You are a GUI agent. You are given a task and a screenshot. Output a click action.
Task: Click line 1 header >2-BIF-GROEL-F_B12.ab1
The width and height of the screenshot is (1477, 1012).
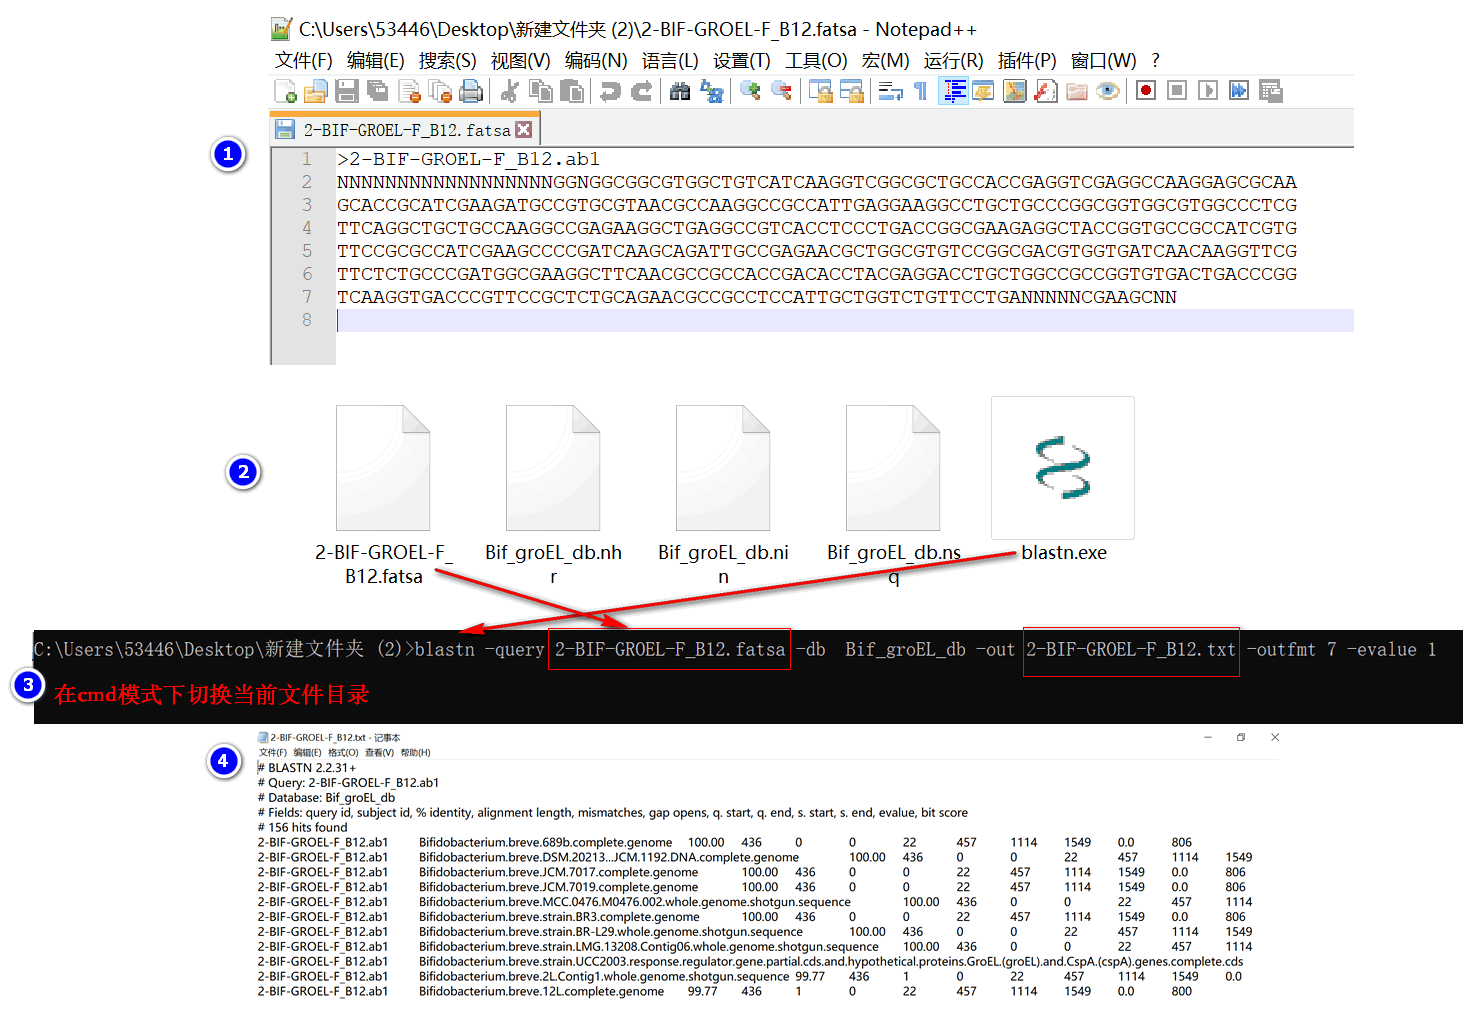(468, 159)
